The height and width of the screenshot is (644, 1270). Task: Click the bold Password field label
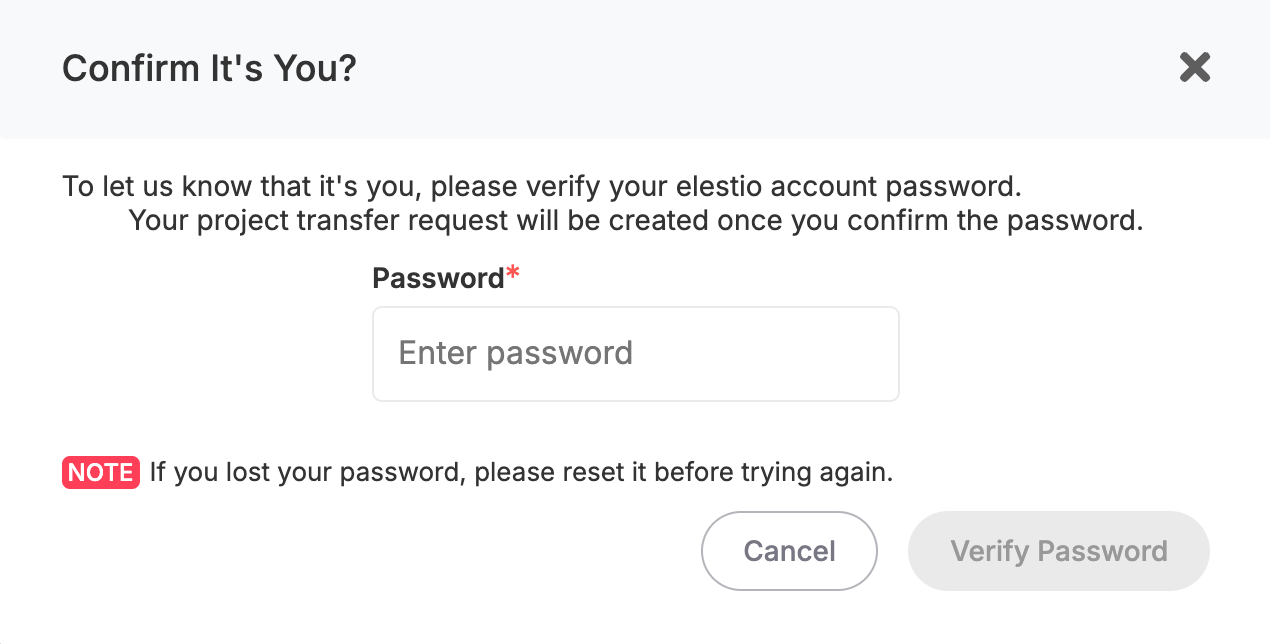437,278
